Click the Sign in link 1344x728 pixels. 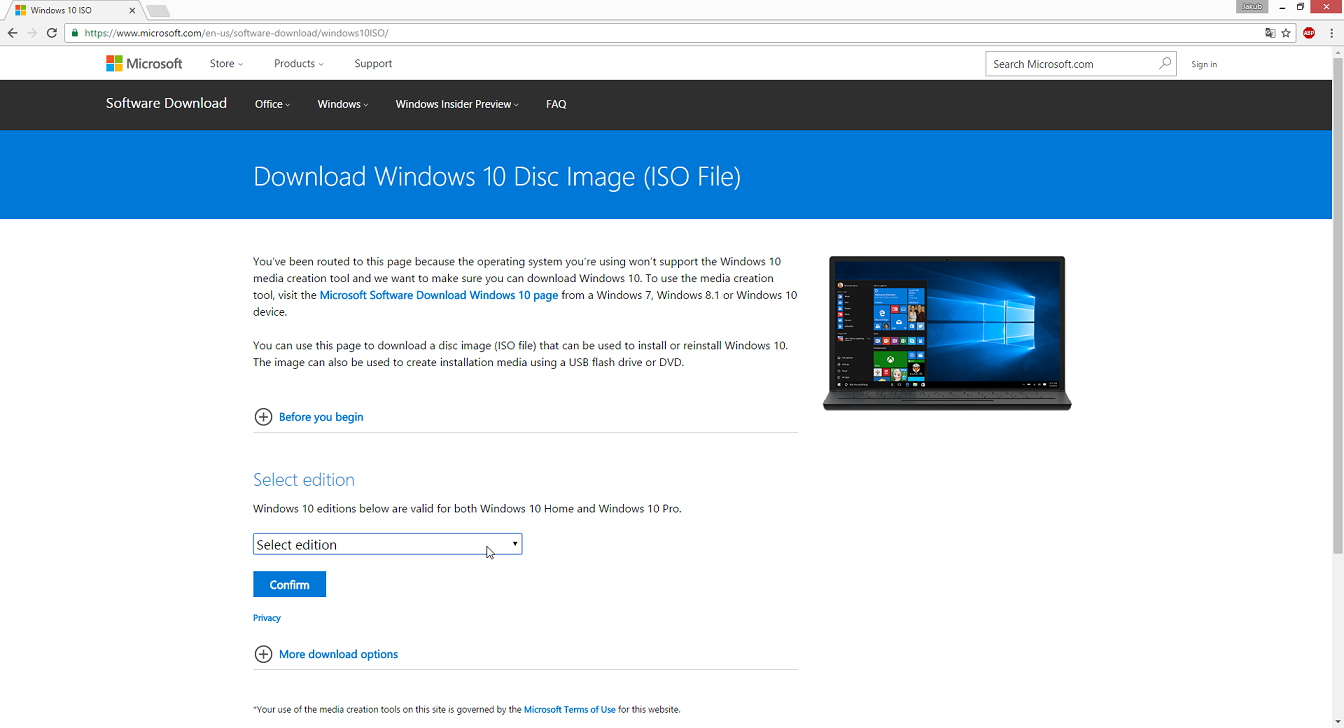pos(1204,64)
